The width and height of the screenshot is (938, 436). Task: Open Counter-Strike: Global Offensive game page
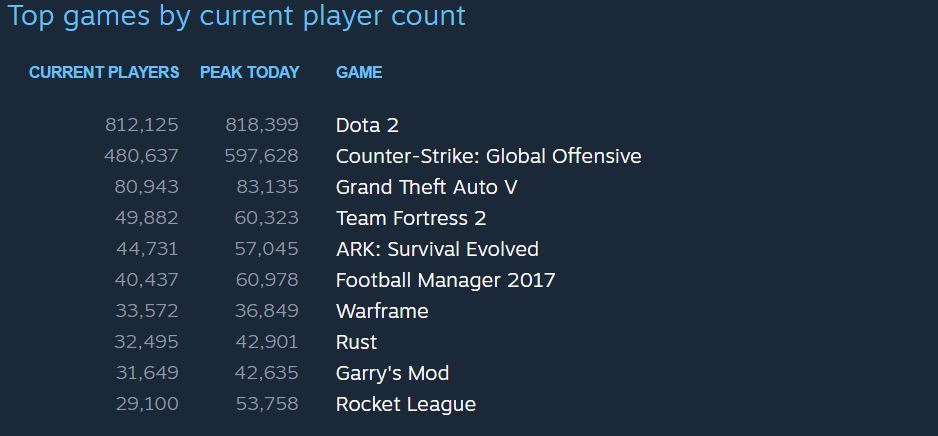click(488, 156)
